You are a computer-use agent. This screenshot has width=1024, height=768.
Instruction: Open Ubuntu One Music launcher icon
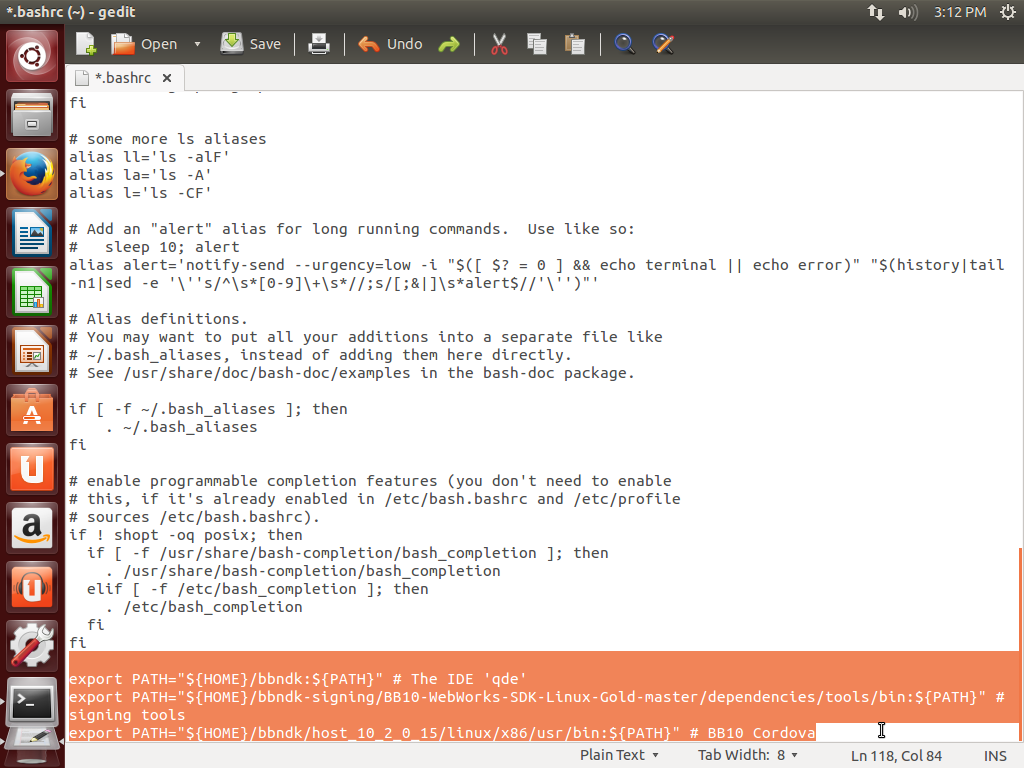(31, 586)
